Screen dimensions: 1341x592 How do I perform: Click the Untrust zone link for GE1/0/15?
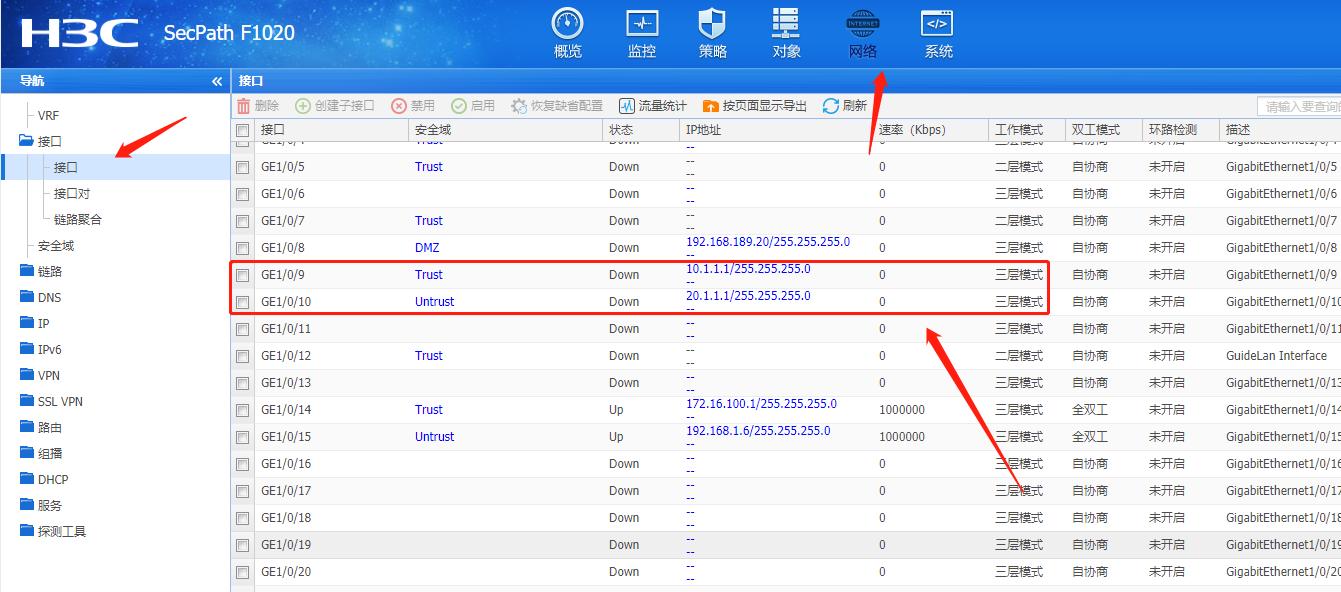pos(434,437)
